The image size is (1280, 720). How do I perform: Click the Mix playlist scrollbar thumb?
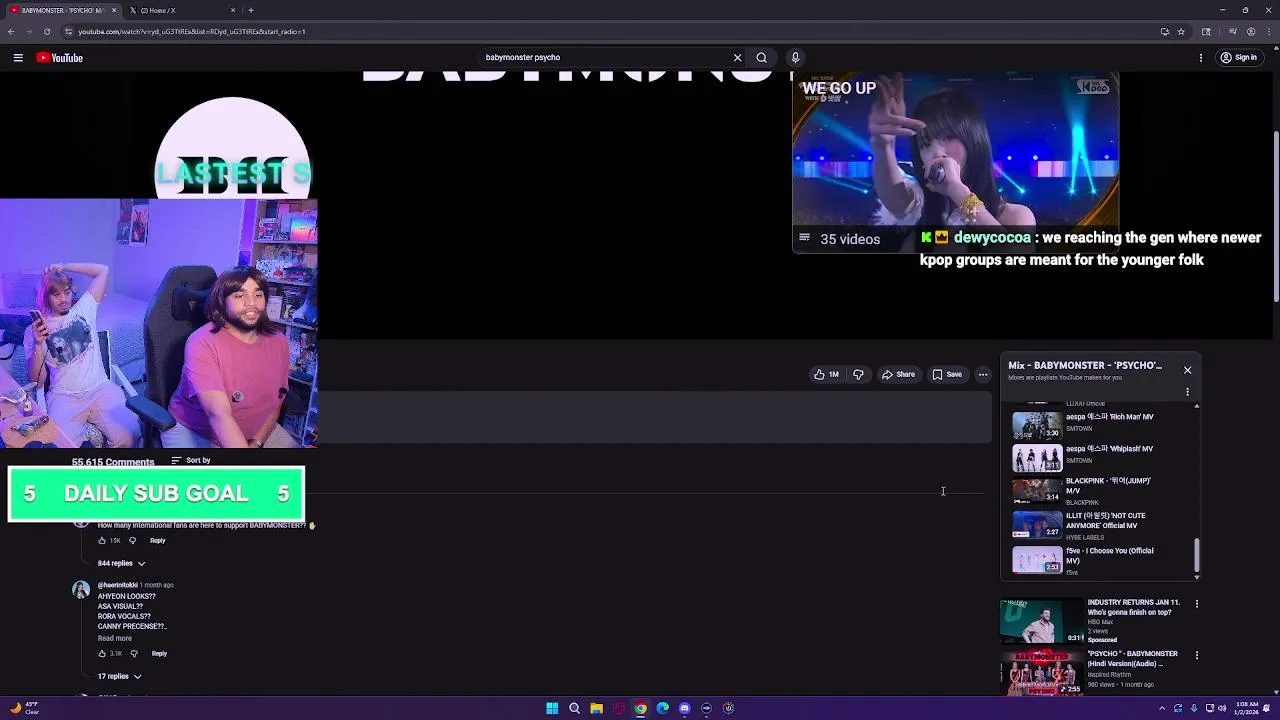[x=1196, y=555]
